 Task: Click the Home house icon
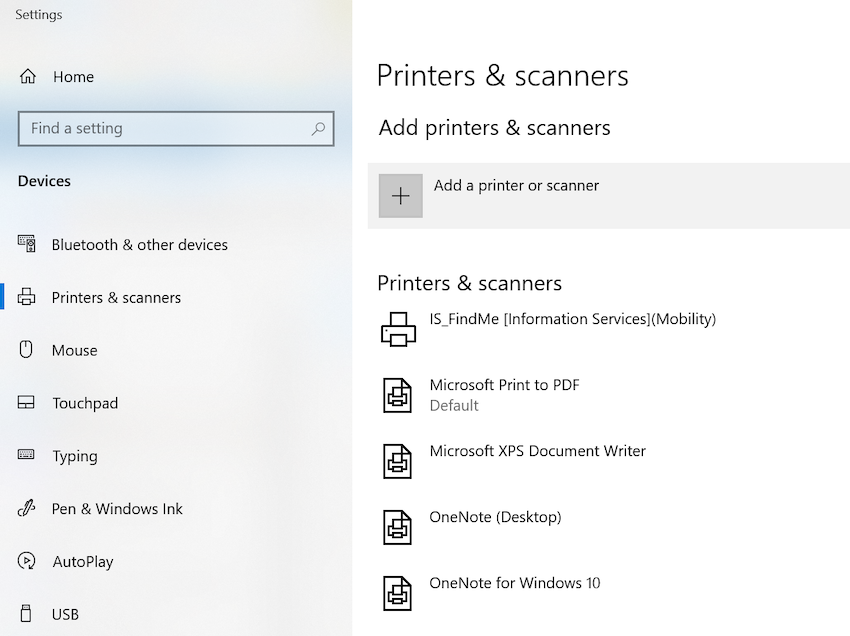click(28, 76)
